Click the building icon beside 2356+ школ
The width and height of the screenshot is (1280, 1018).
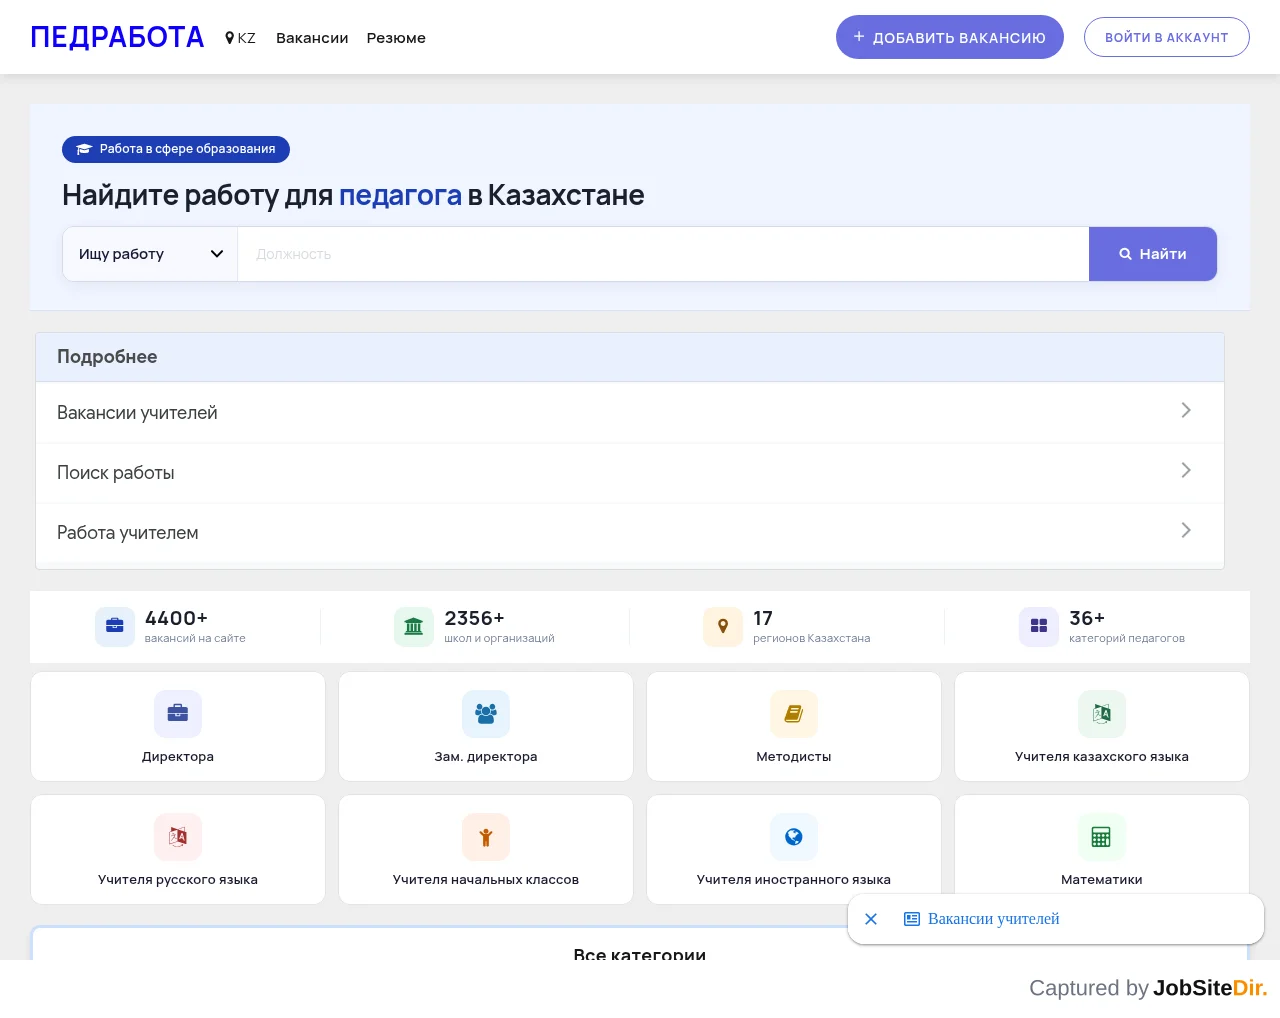[x=414, y=627]
